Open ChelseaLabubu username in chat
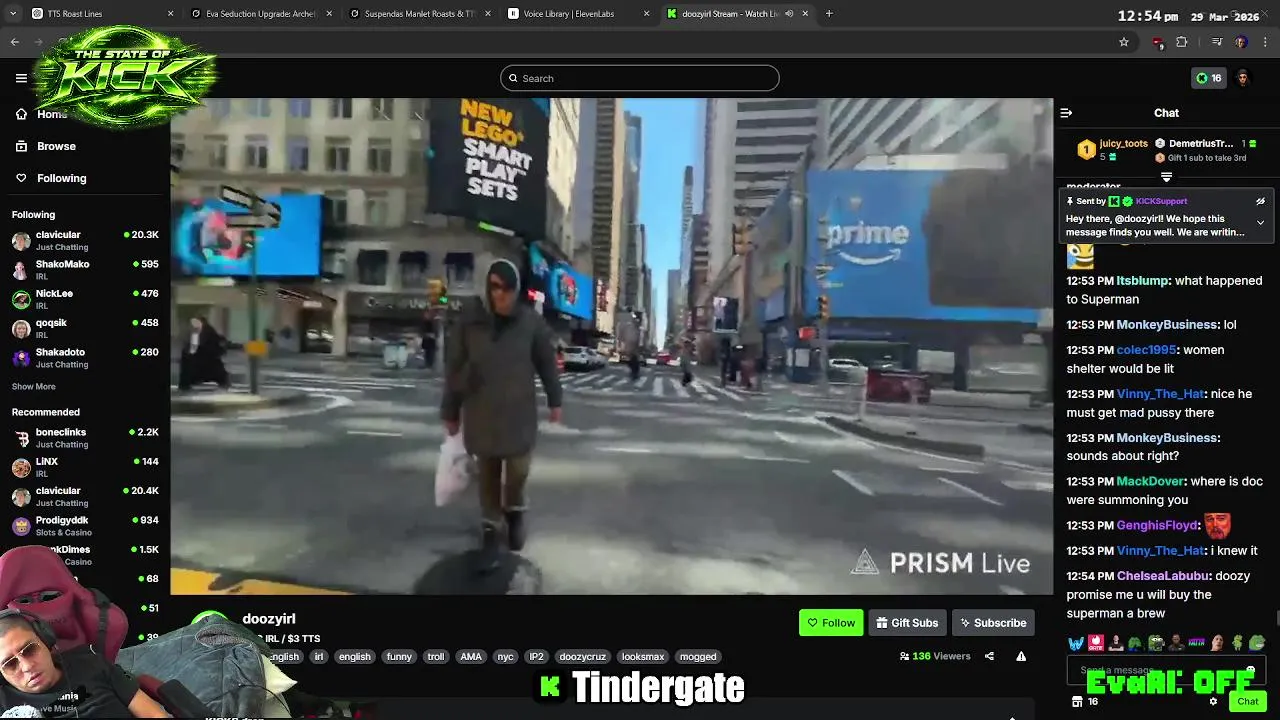The image size is (1280, 720). coord(1162,576)
